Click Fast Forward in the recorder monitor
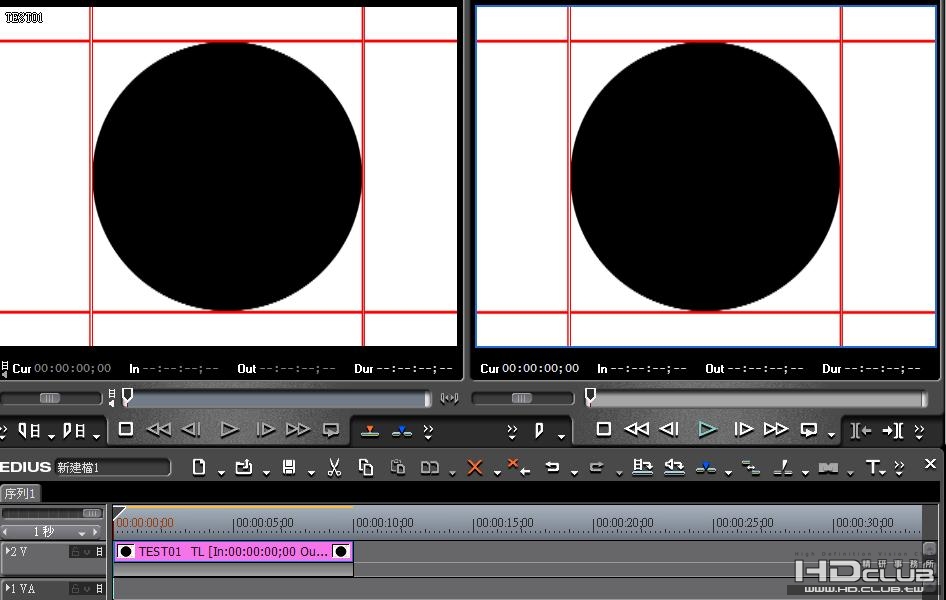946x600 pixels. 776,429
